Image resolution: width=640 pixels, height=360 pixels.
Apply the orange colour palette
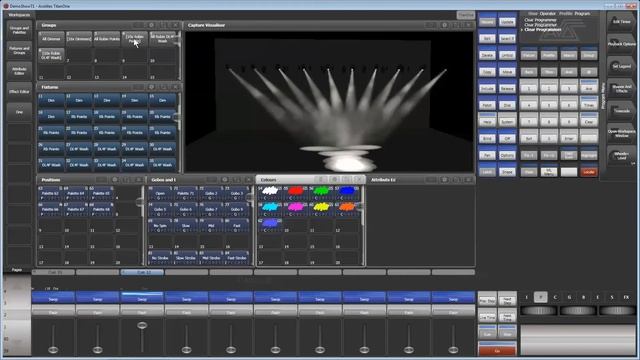[347, 209]
